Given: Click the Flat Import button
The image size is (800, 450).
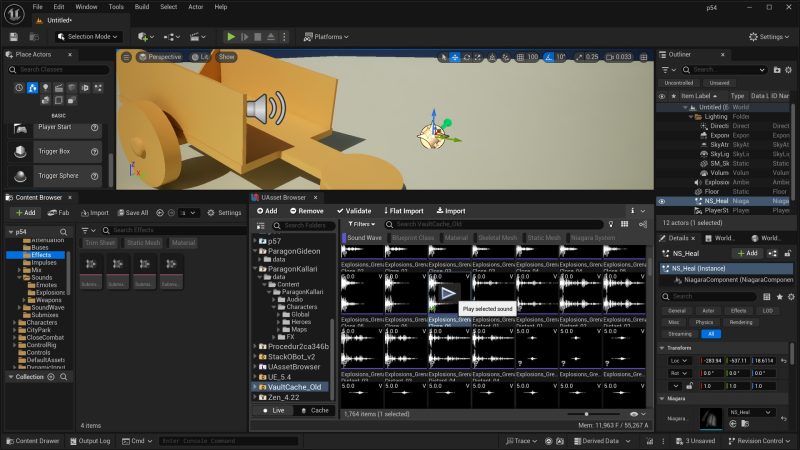Looking at the screenshot, I should coord(406,211).
